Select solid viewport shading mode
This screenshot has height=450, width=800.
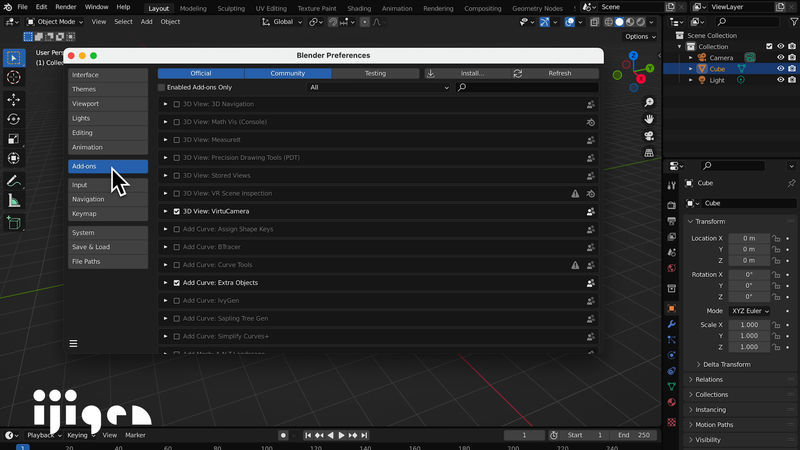click(x=619, y=22)
